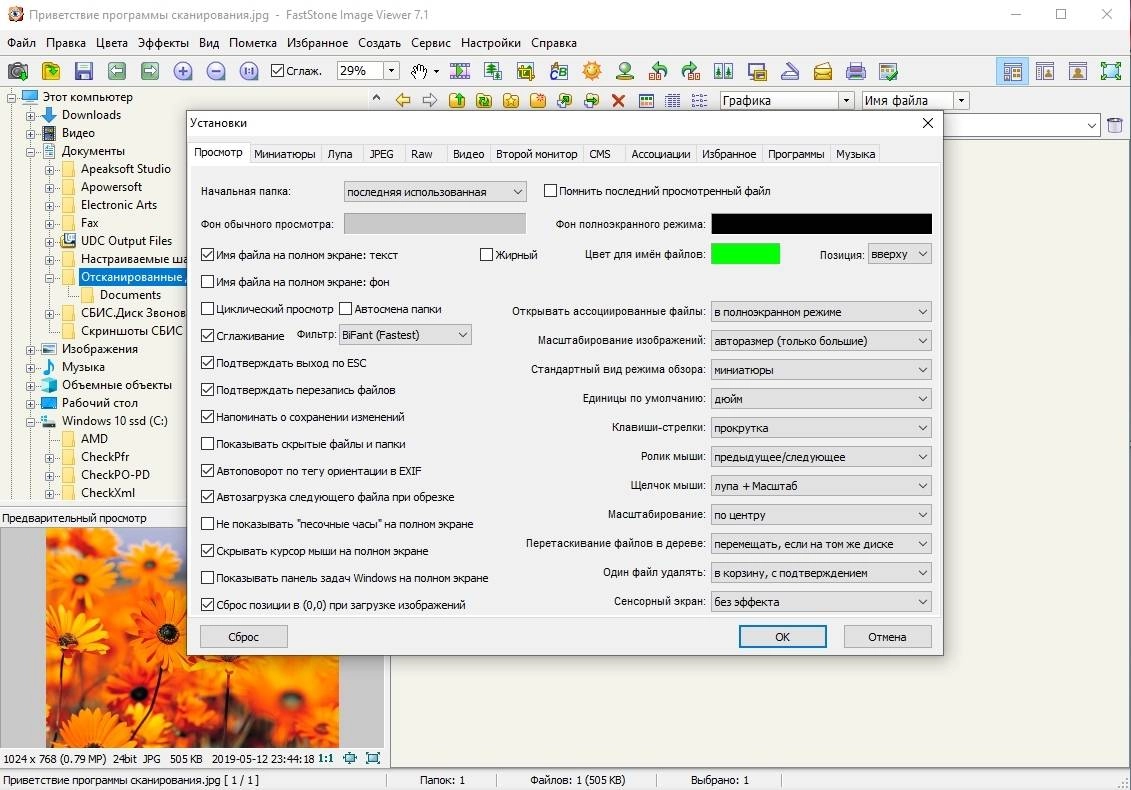Click the zoom in plus icon

[x=183, y=71]
